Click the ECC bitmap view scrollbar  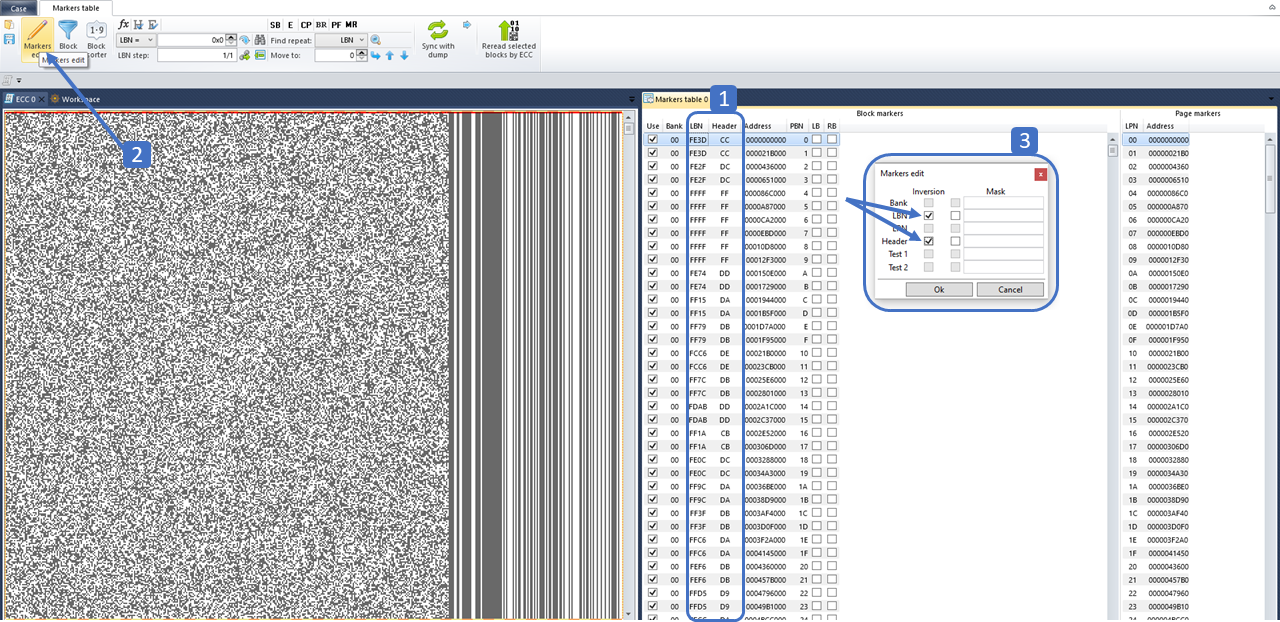628,365
